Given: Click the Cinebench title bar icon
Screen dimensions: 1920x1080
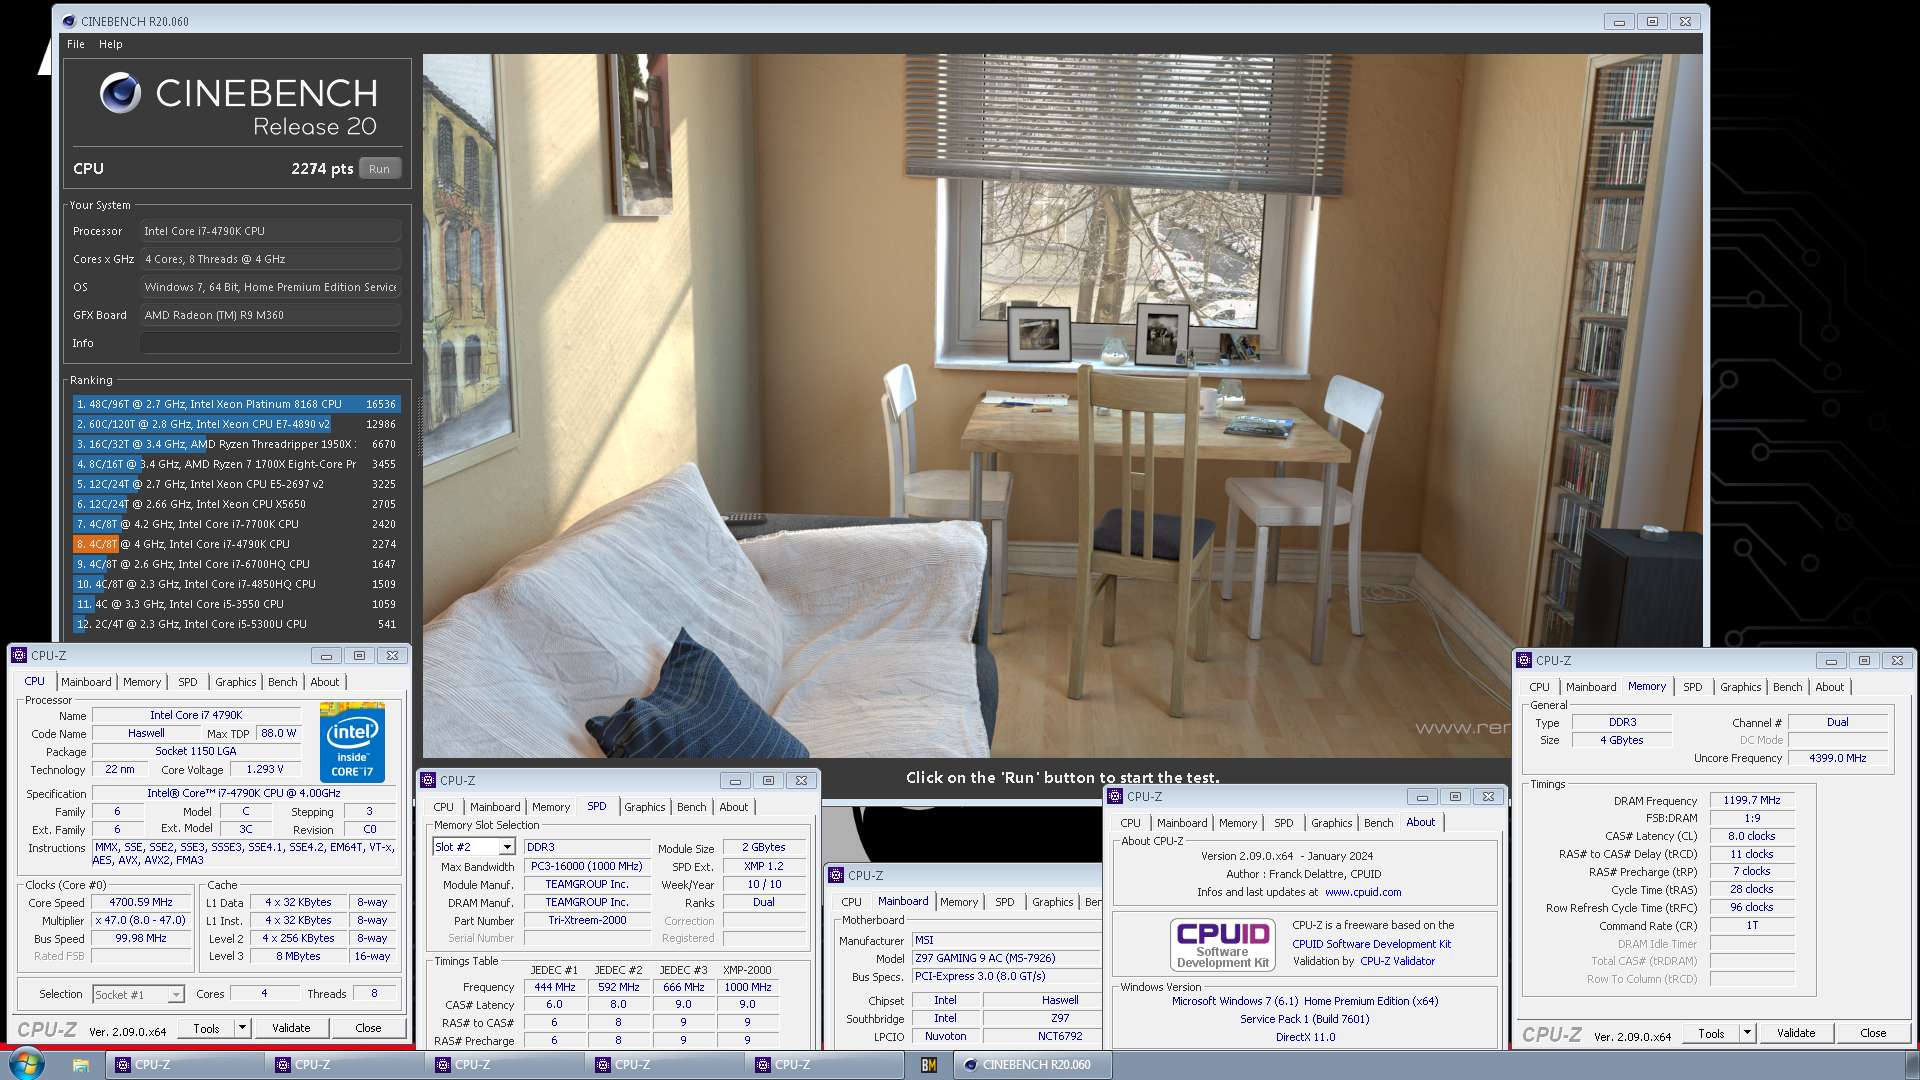Looking at the screenshot, I should point(69,21).
